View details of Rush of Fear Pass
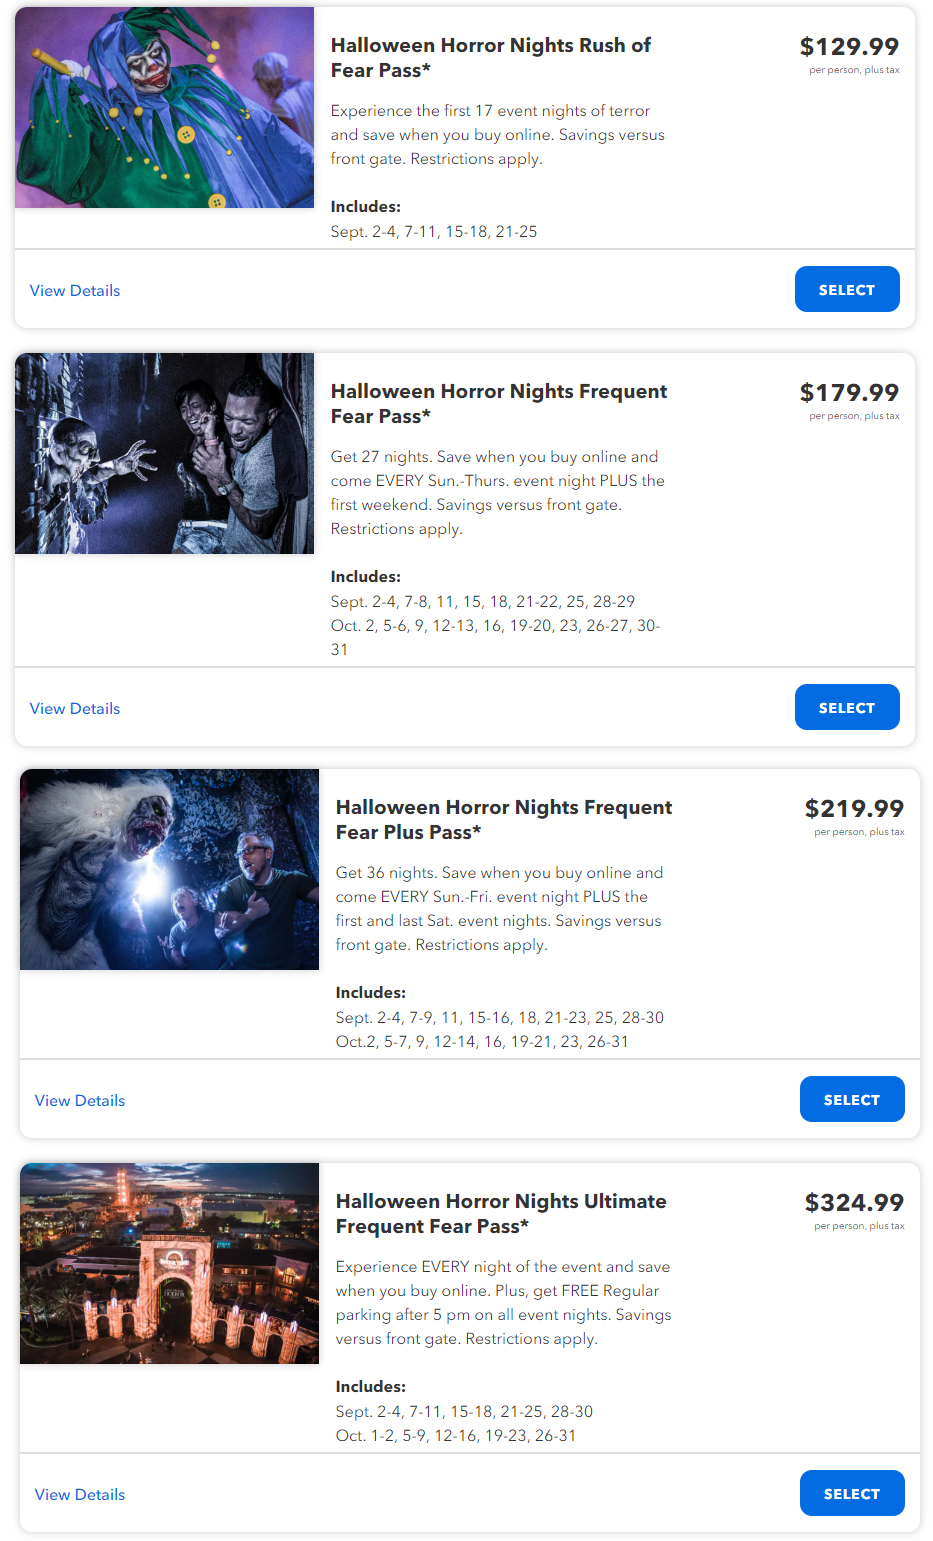The width and height of the screenshot is (933, 1541). 75,290
